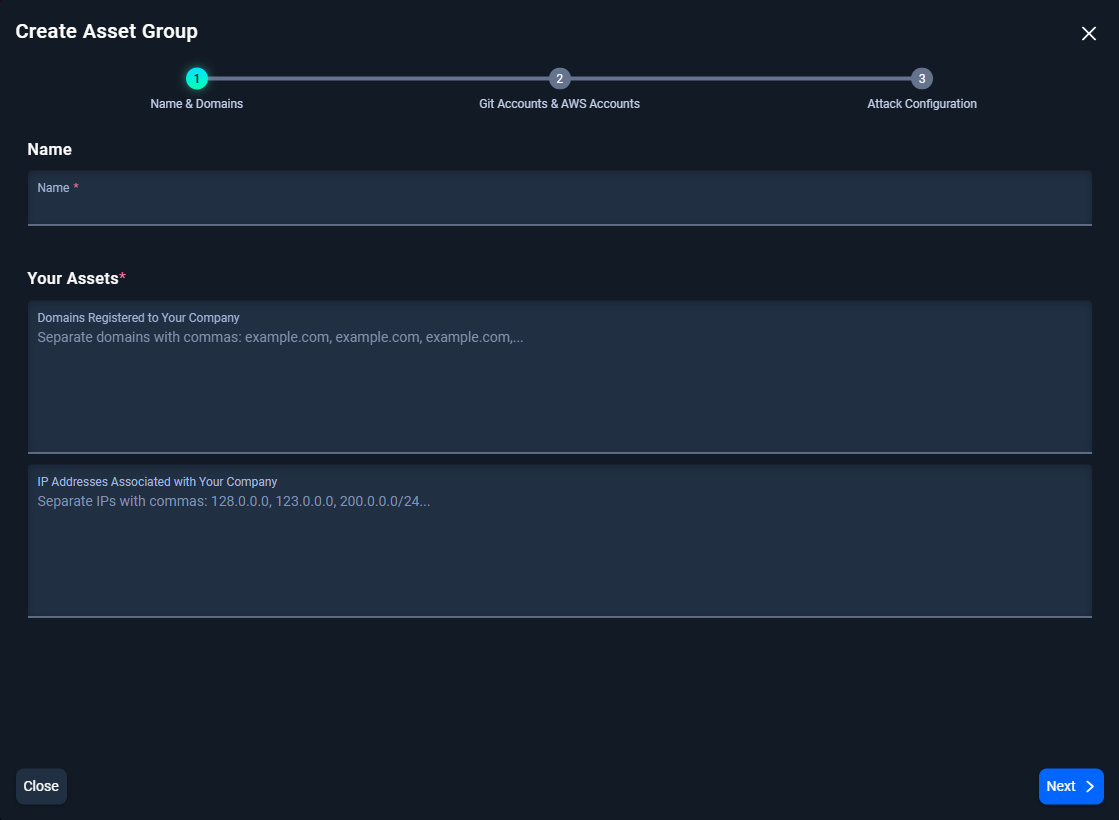The height and width of the screenshot is (820, 1119).
Task: Jump to step 2 circle in stepper
Action: point(559,78)
